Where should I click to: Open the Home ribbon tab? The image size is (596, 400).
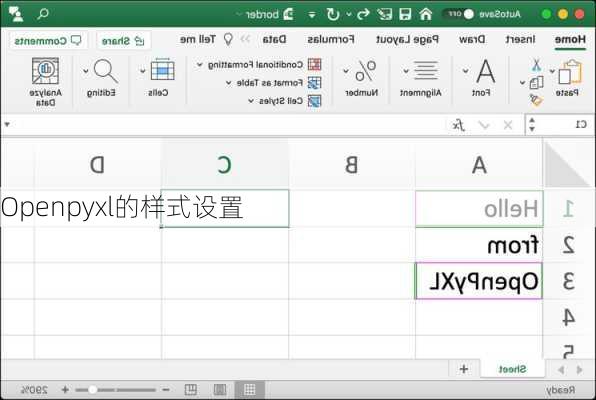570,39
